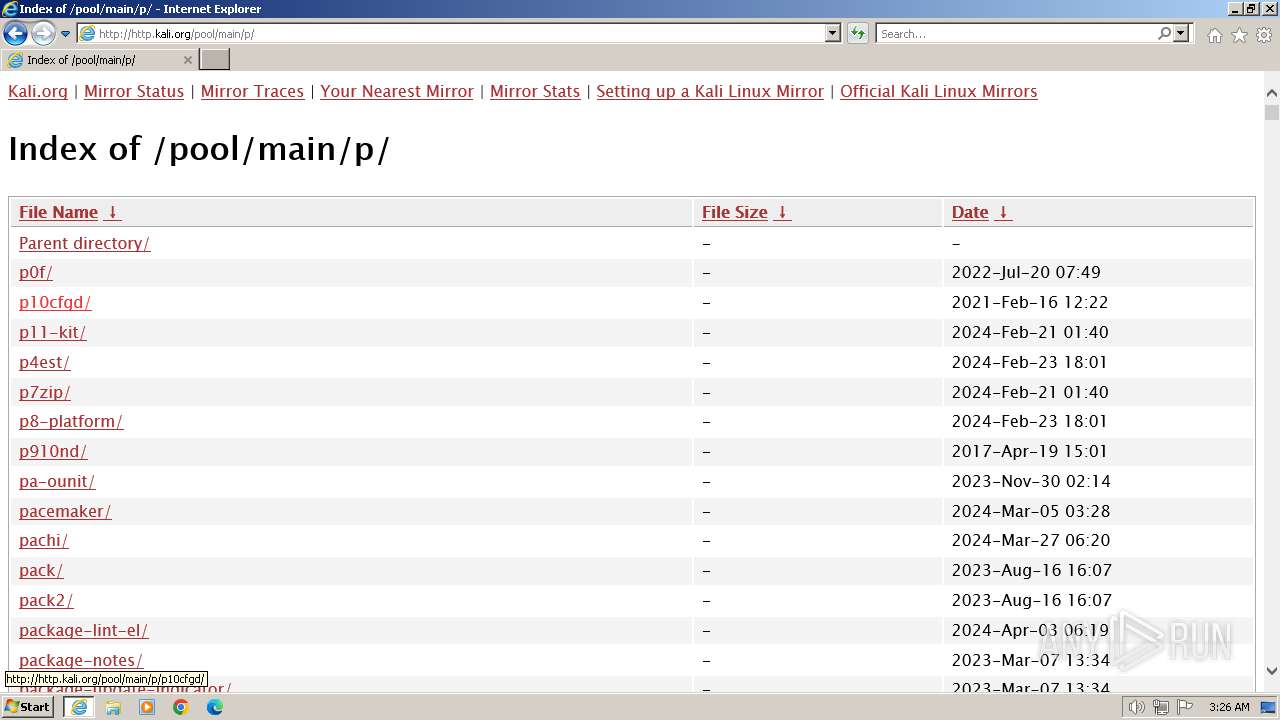Click the Action Center flag icon
The width and height of the screenshot is (1280, 720).
[1185, 707]
